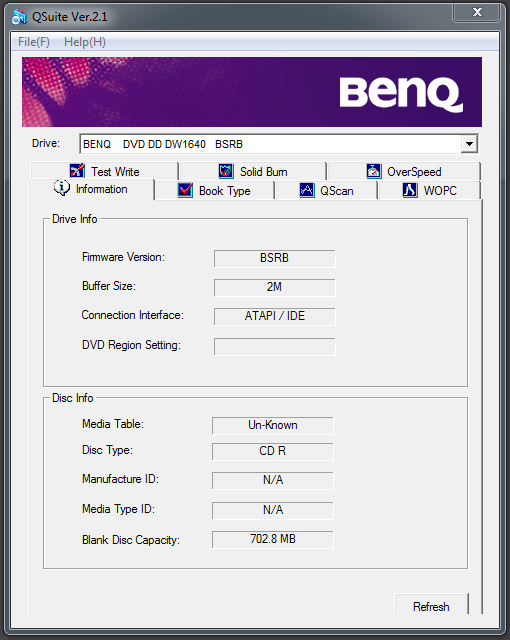Viewport: 510px width, 640px height.
Task: Switch to the QScan tab
Action: pos(326,191)
